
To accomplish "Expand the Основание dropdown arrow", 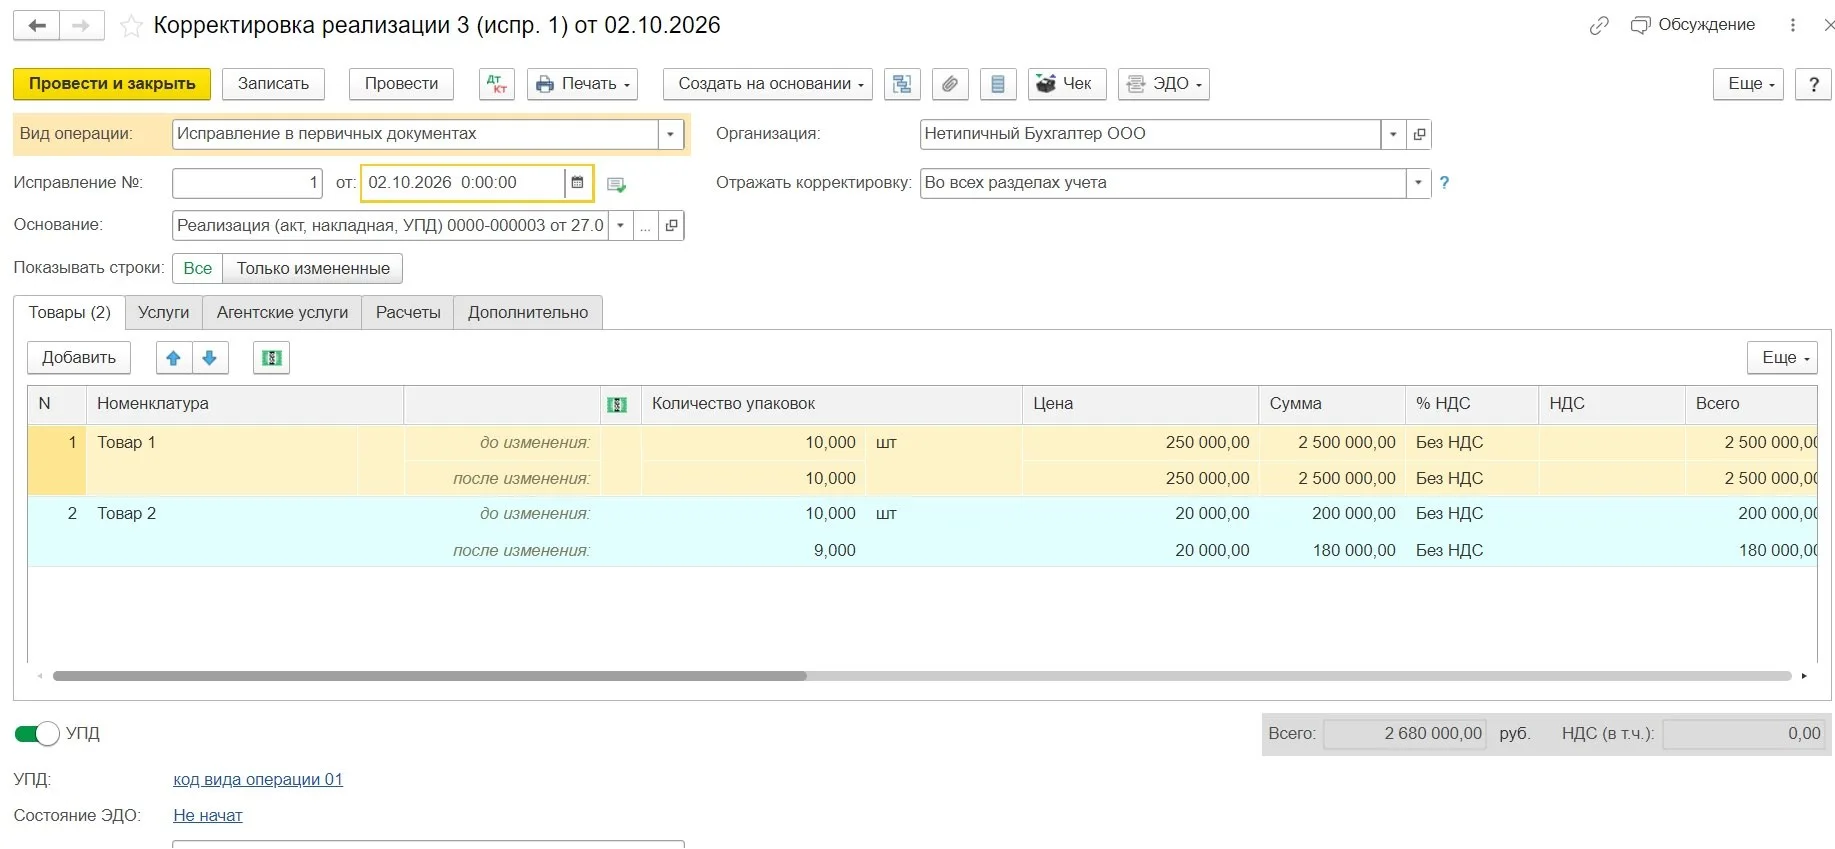I will click(x=621, y=226).
